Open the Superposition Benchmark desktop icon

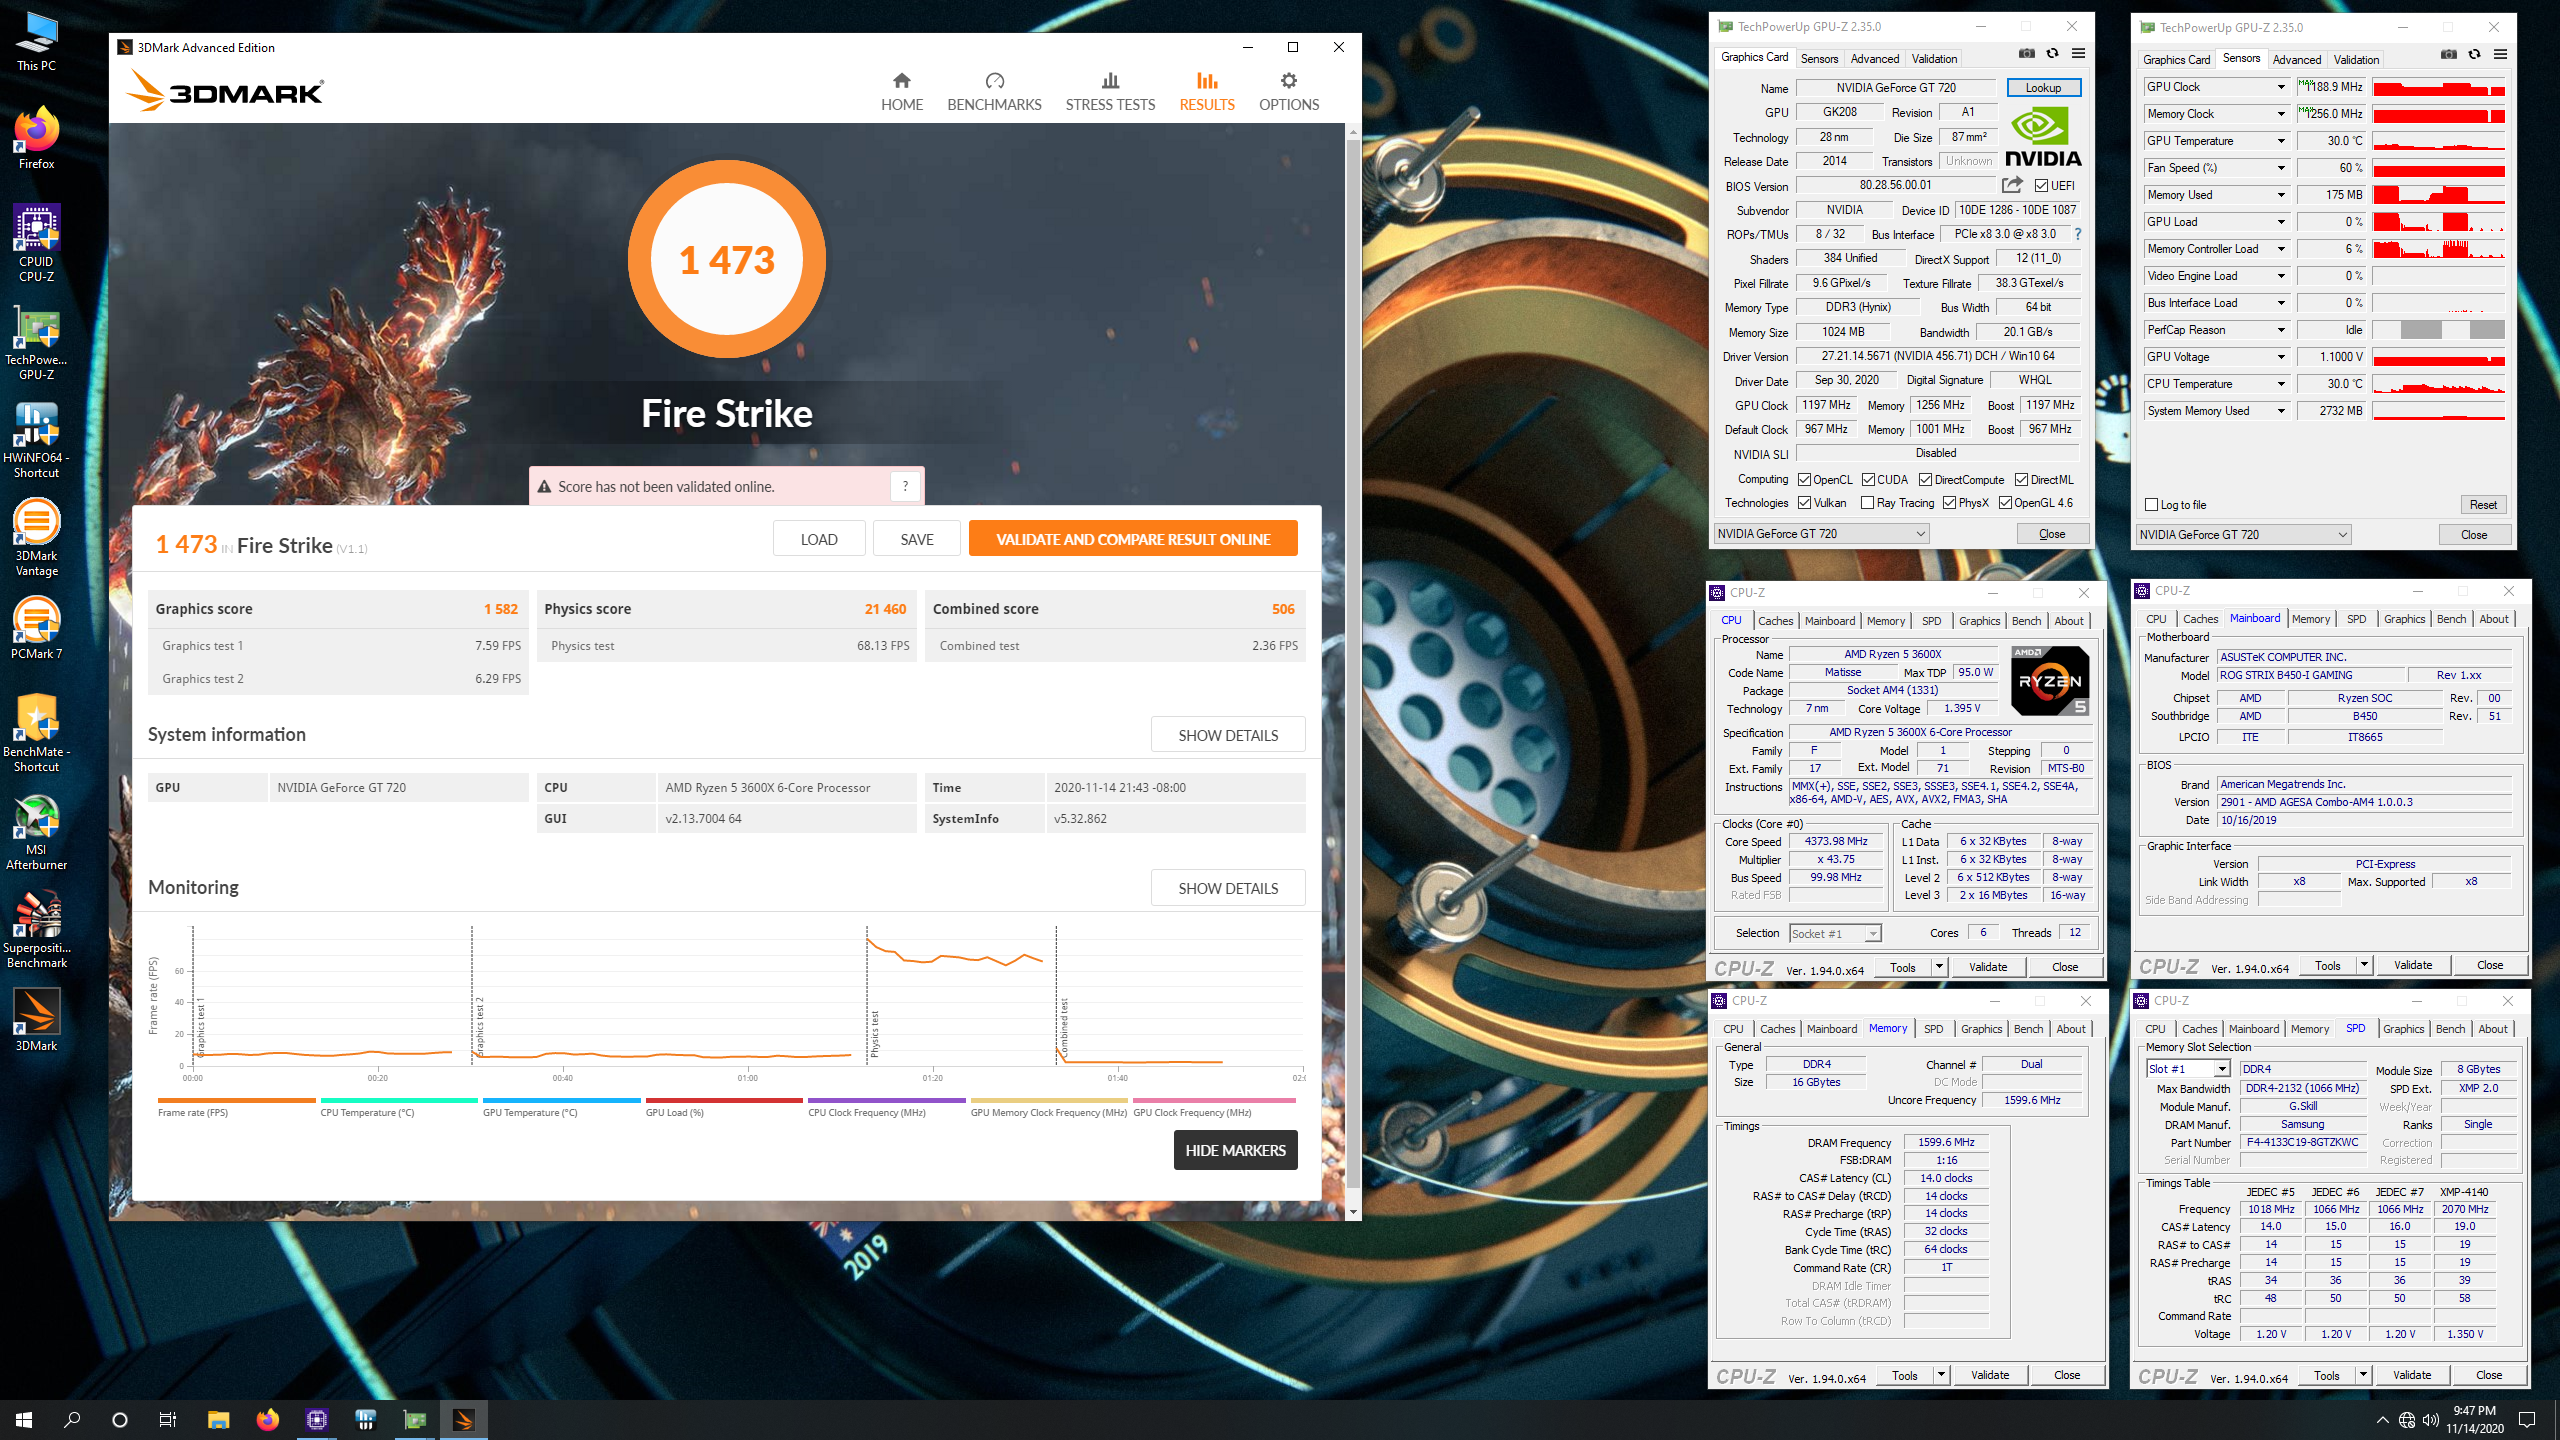pyautogui.click(x=37, y=930)
